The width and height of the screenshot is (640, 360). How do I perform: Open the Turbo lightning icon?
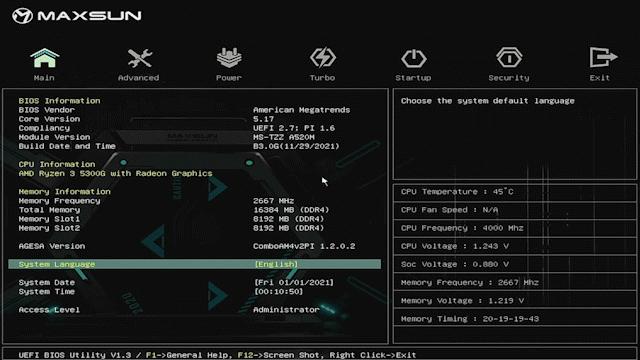(322, 58)
